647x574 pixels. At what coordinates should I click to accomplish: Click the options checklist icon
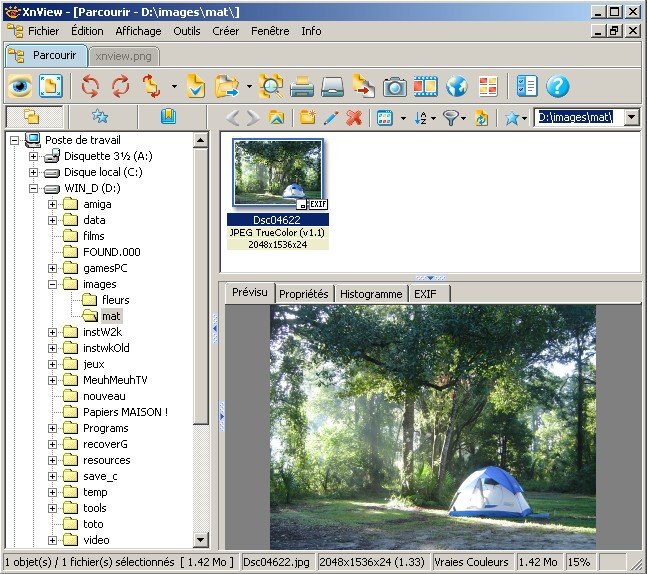click(x=527, y=86)
